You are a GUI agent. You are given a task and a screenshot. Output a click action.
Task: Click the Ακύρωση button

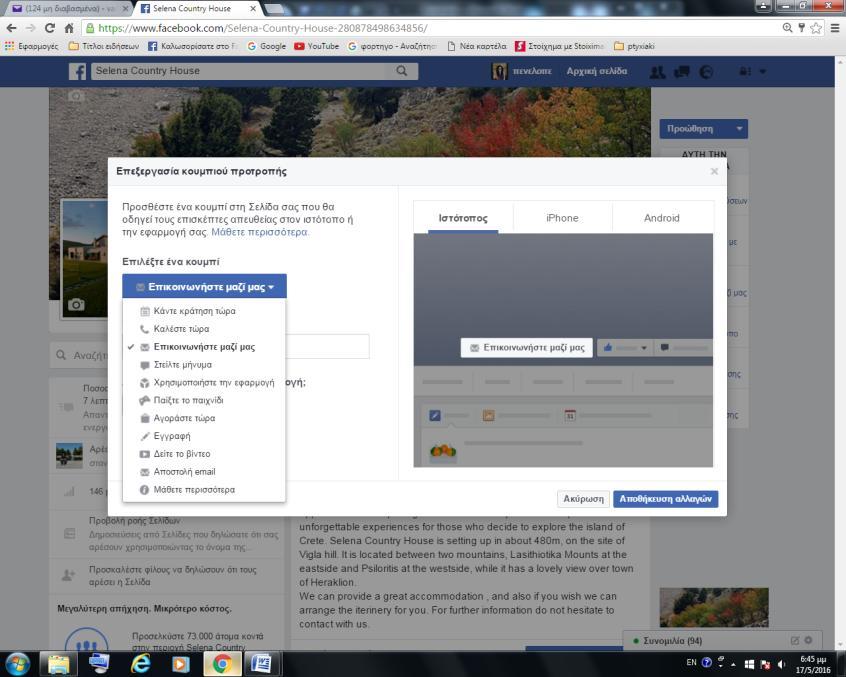pos(583,499)
